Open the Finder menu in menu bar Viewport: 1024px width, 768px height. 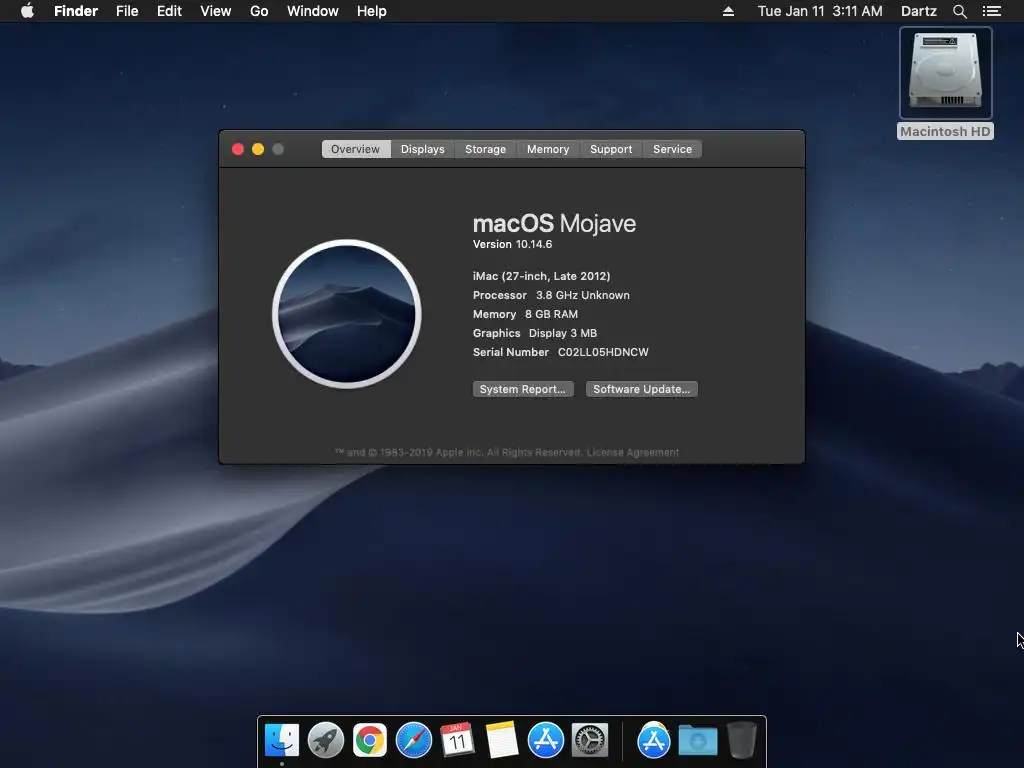pyautogui.click(x=76, y=11)
